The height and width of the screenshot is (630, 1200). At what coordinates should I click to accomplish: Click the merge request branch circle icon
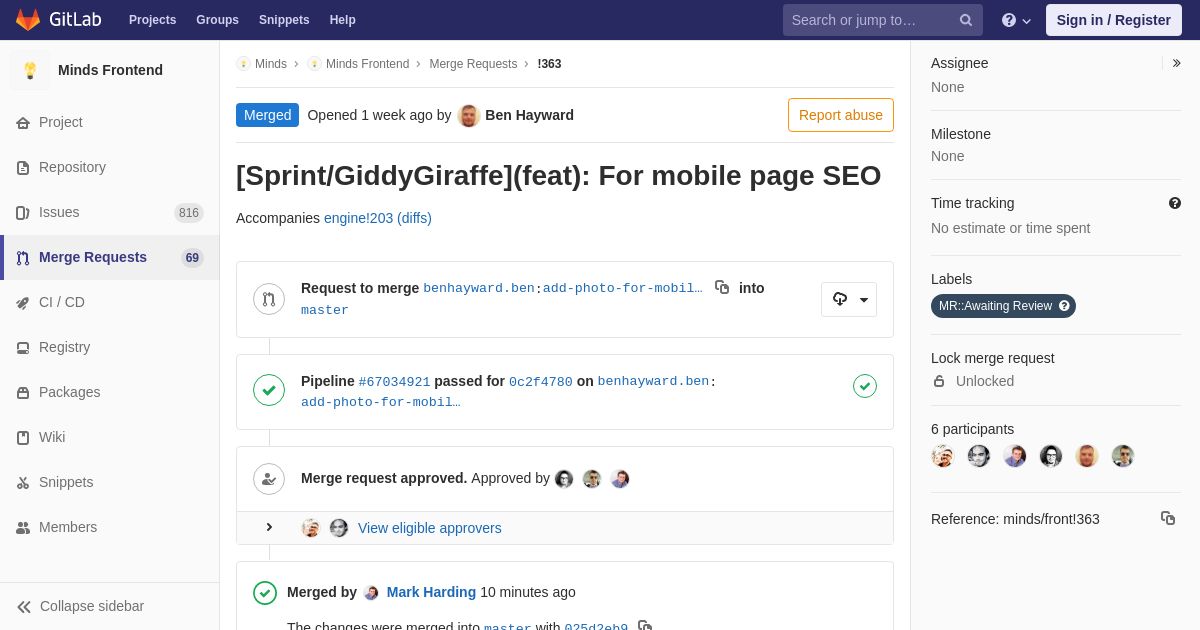[x=269, y=298]
